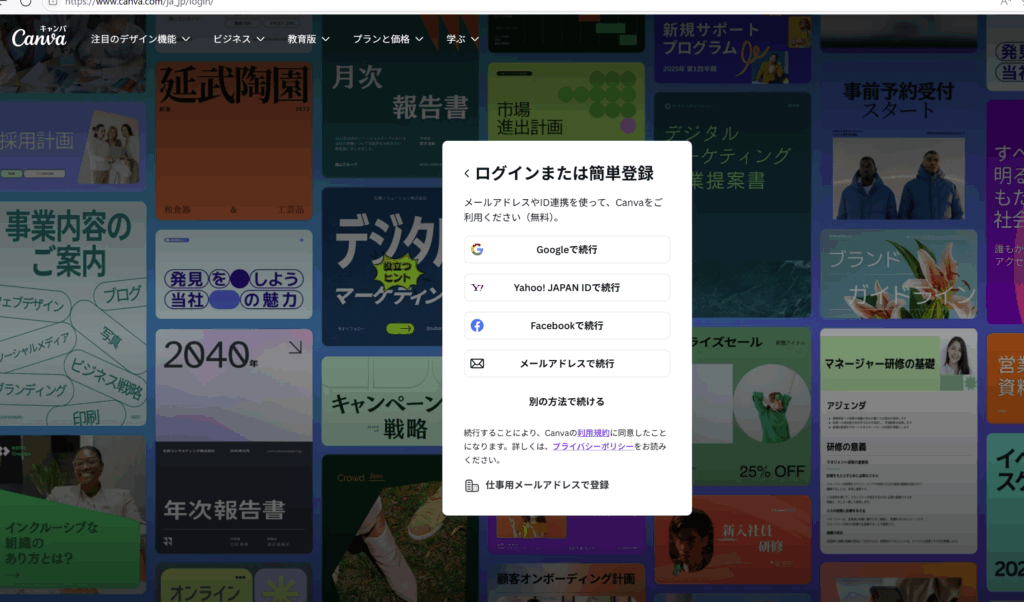The width and height of the screenshot is (1024, 602).
Task: Go back using the dialog's back chevron
Action: click(467, 174)
